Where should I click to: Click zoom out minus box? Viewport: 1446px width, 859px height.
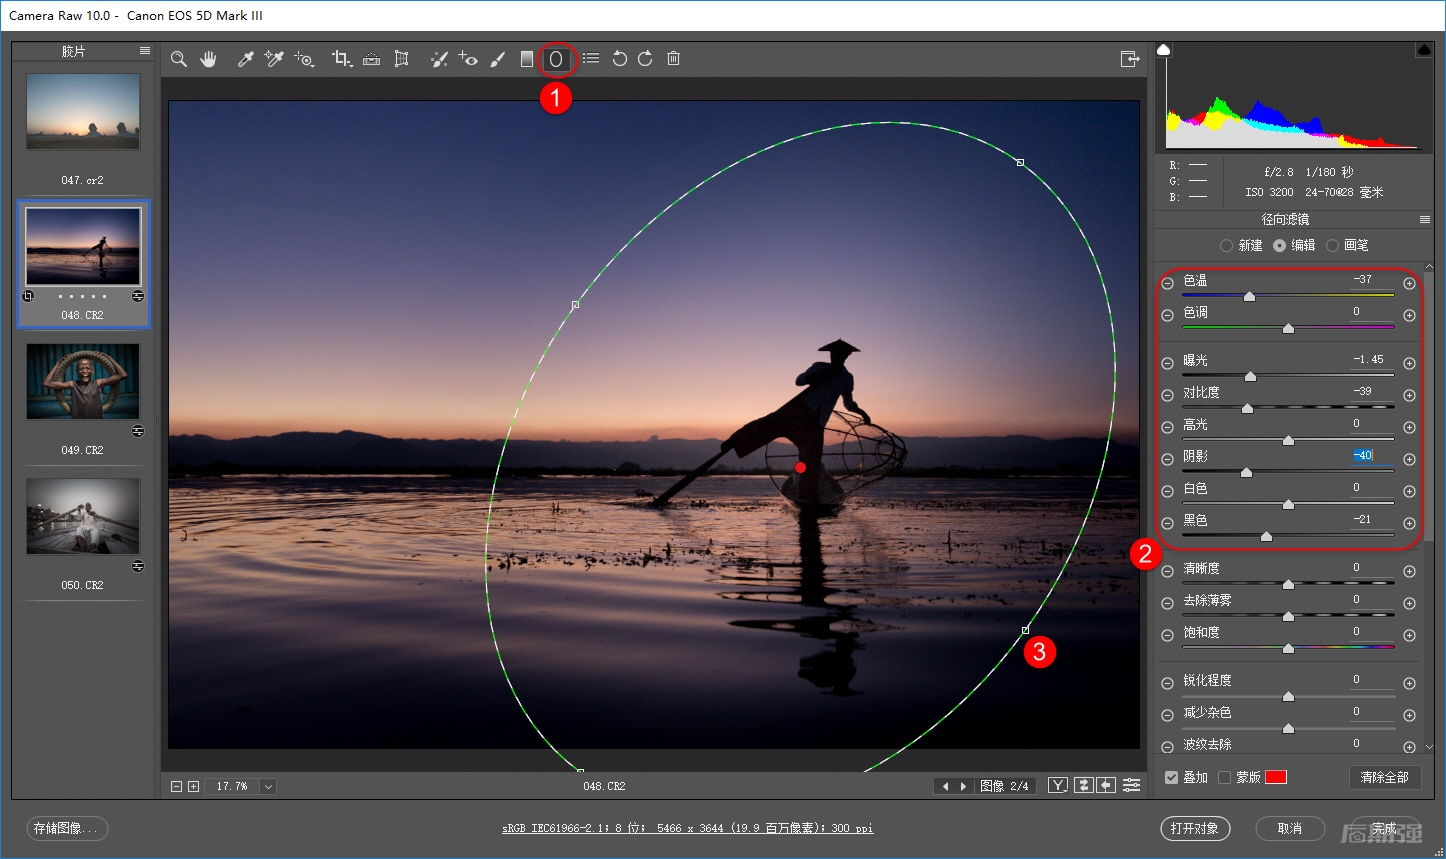pyautogui.click(x=177, y=787)
